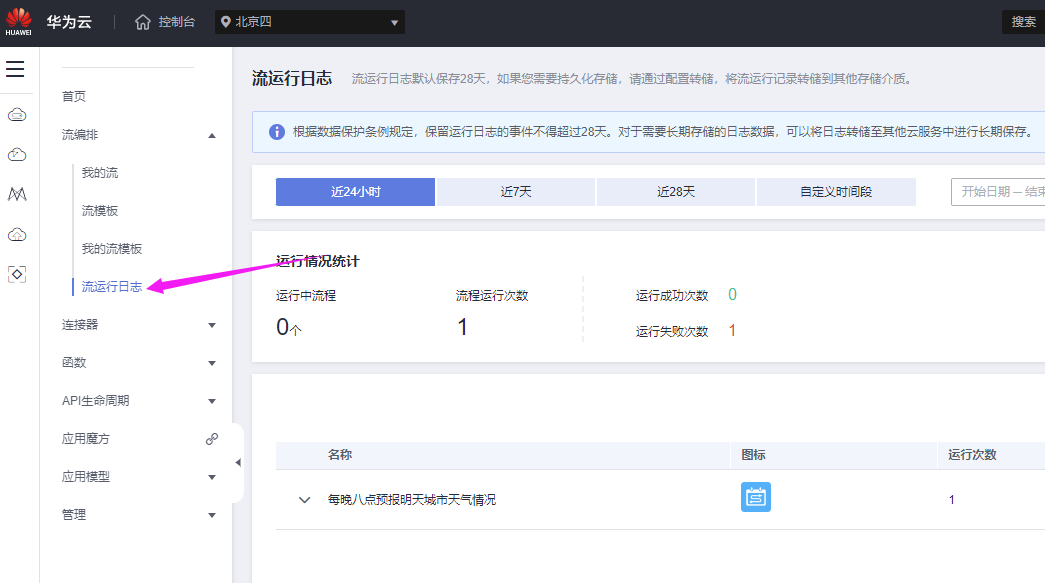Screen dimensions: 1045x583
Task: Open 首页 in the sidebar
Action: pyautogui.click(x=74, y=97)
